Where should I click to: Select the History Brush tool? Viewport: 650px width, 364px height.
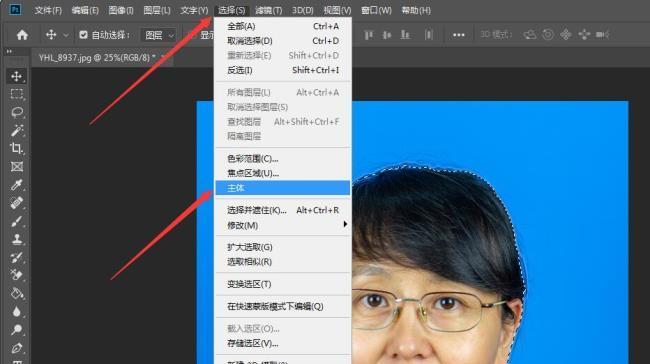click(17, 257)
